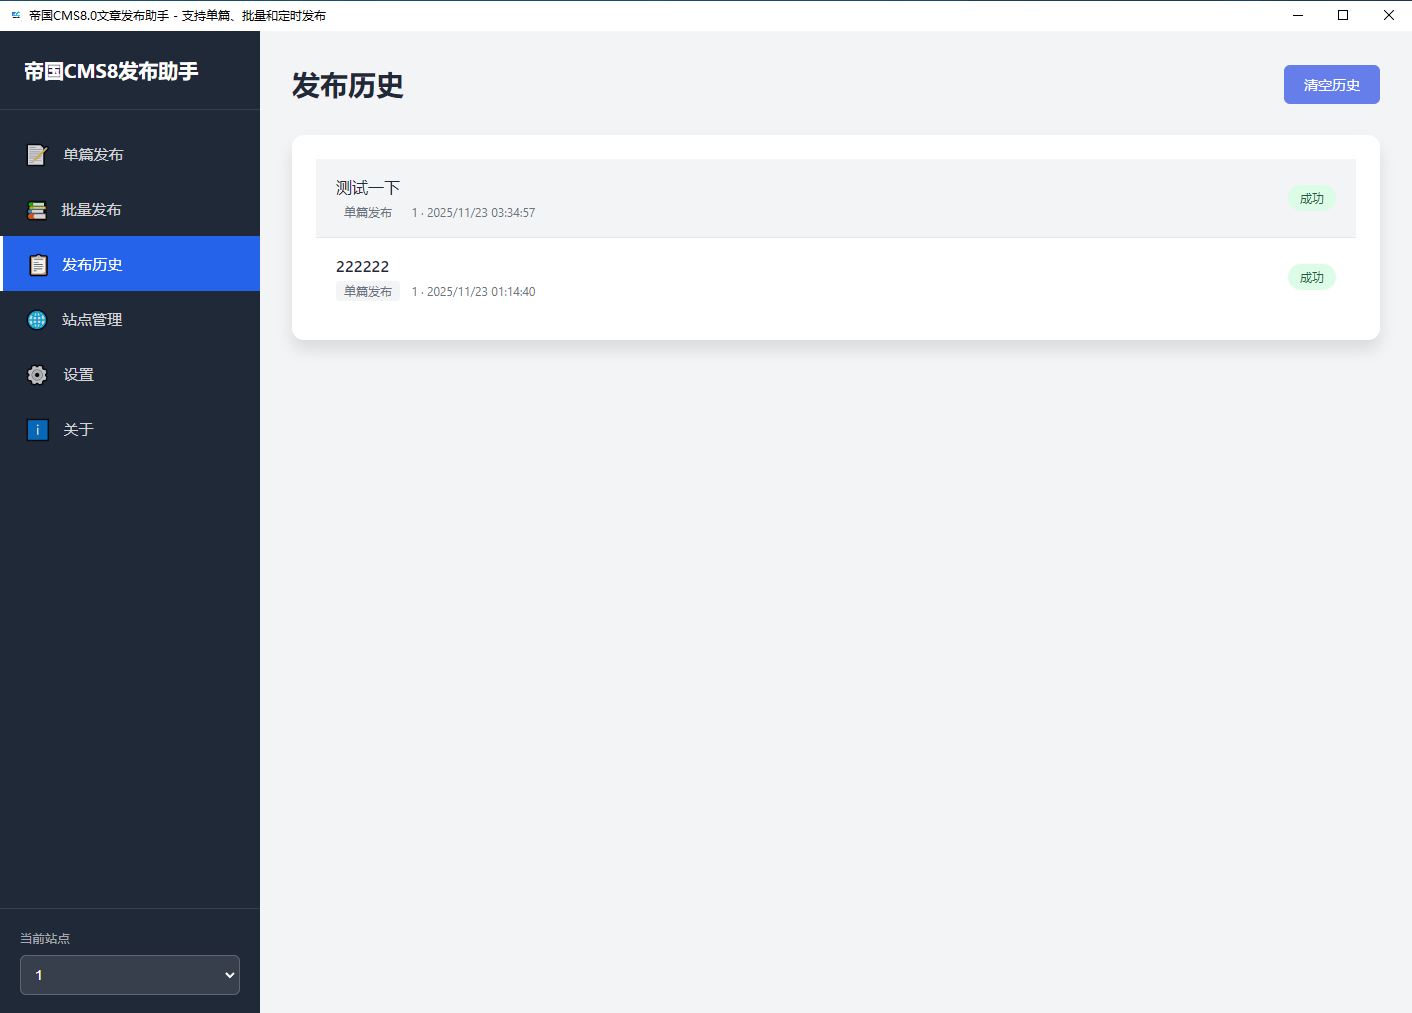This screenshot has width=1412, height=1013.
Task: Click the stacked books icon for 批量发布
Action: pos(37,210)
